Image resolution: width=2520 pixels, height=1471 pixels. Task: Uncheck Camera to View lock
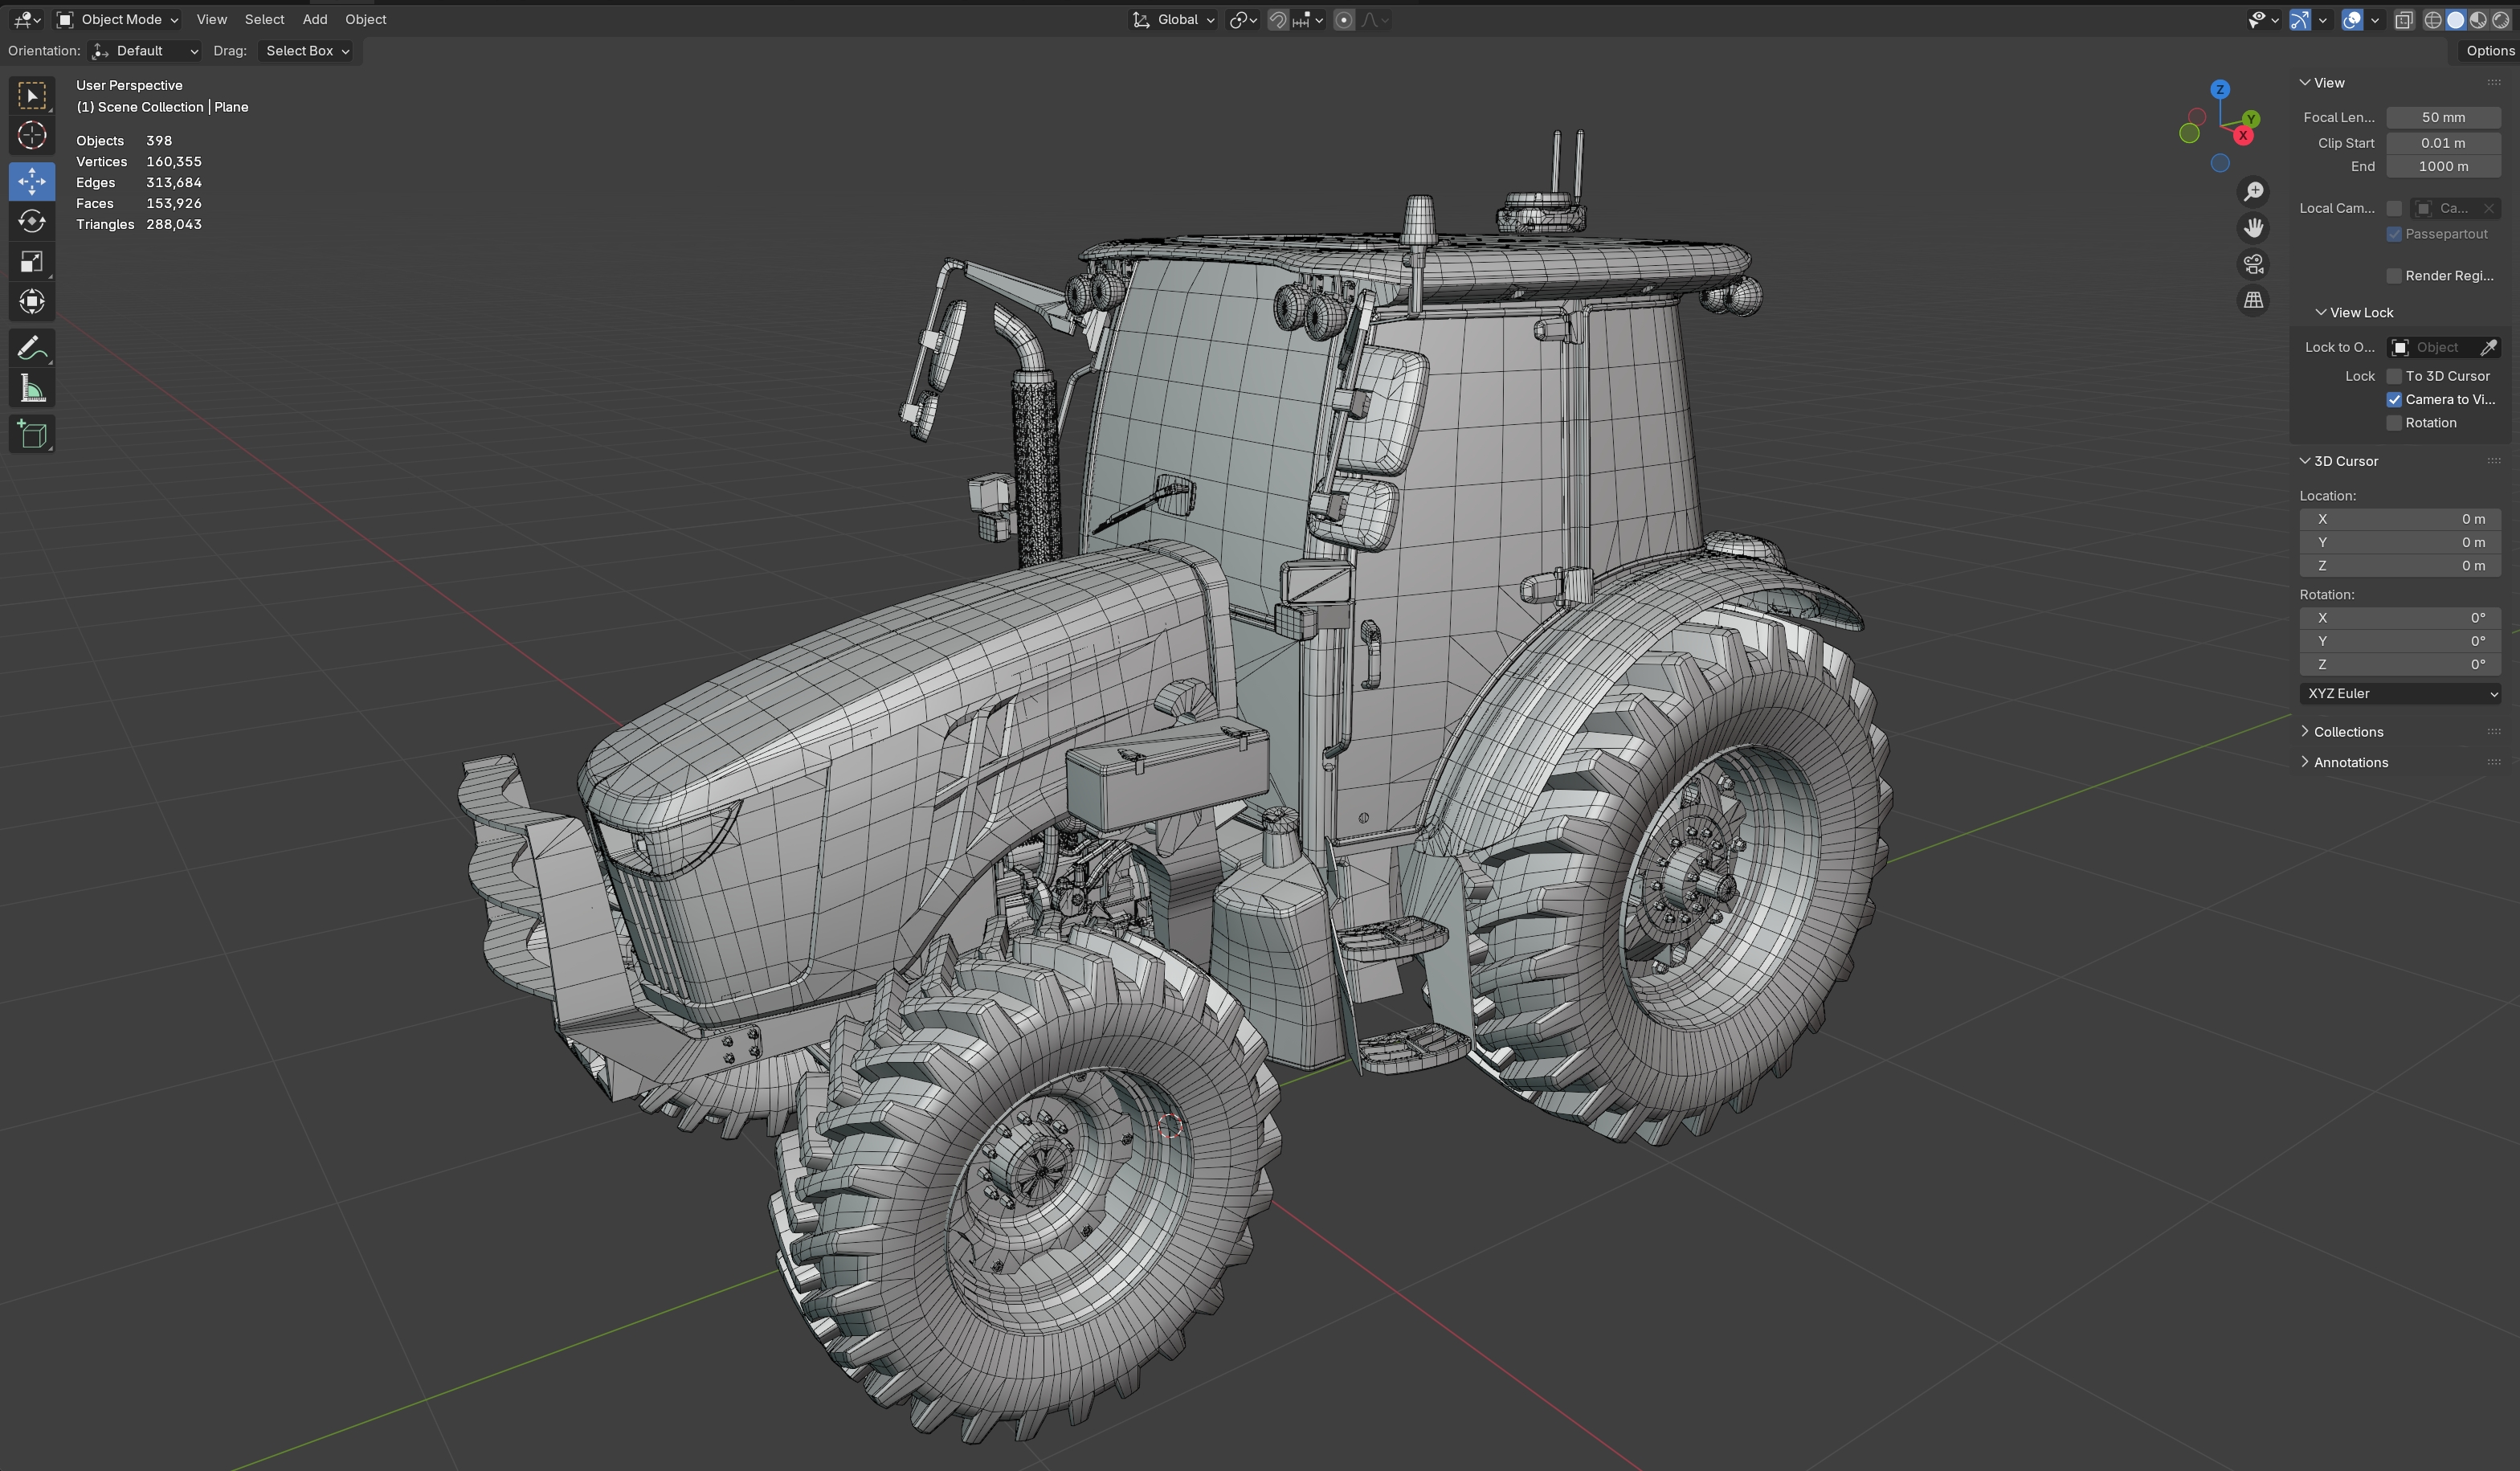tap(2394, 399)
